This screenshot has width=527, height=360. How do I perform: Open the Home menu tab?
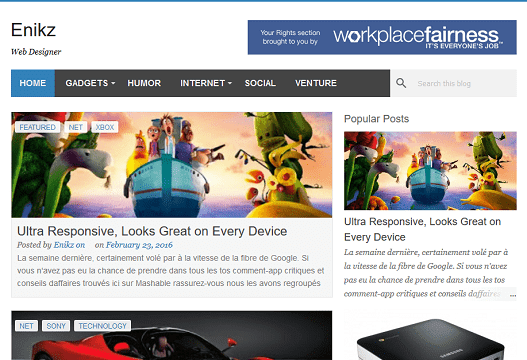(x=33, y=83)
